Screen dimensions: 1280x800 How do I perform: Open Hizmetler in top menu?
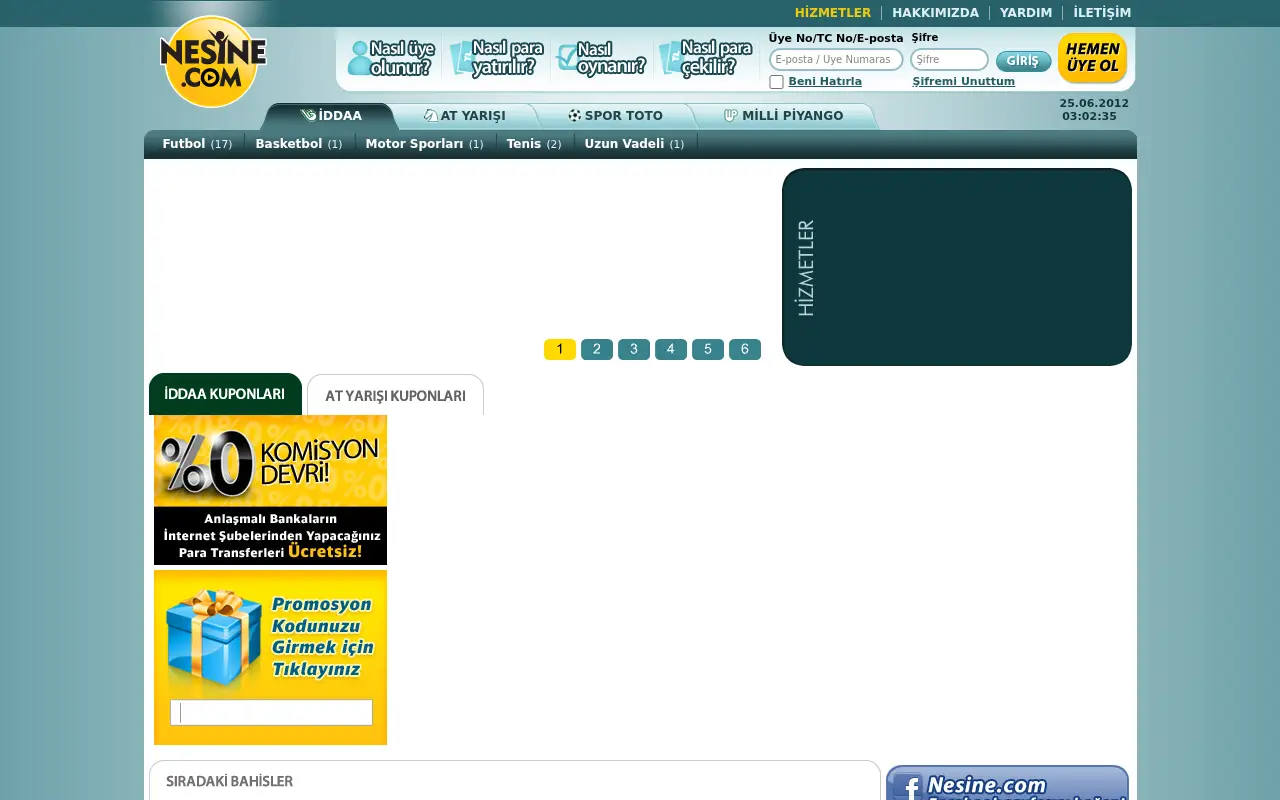833,13
